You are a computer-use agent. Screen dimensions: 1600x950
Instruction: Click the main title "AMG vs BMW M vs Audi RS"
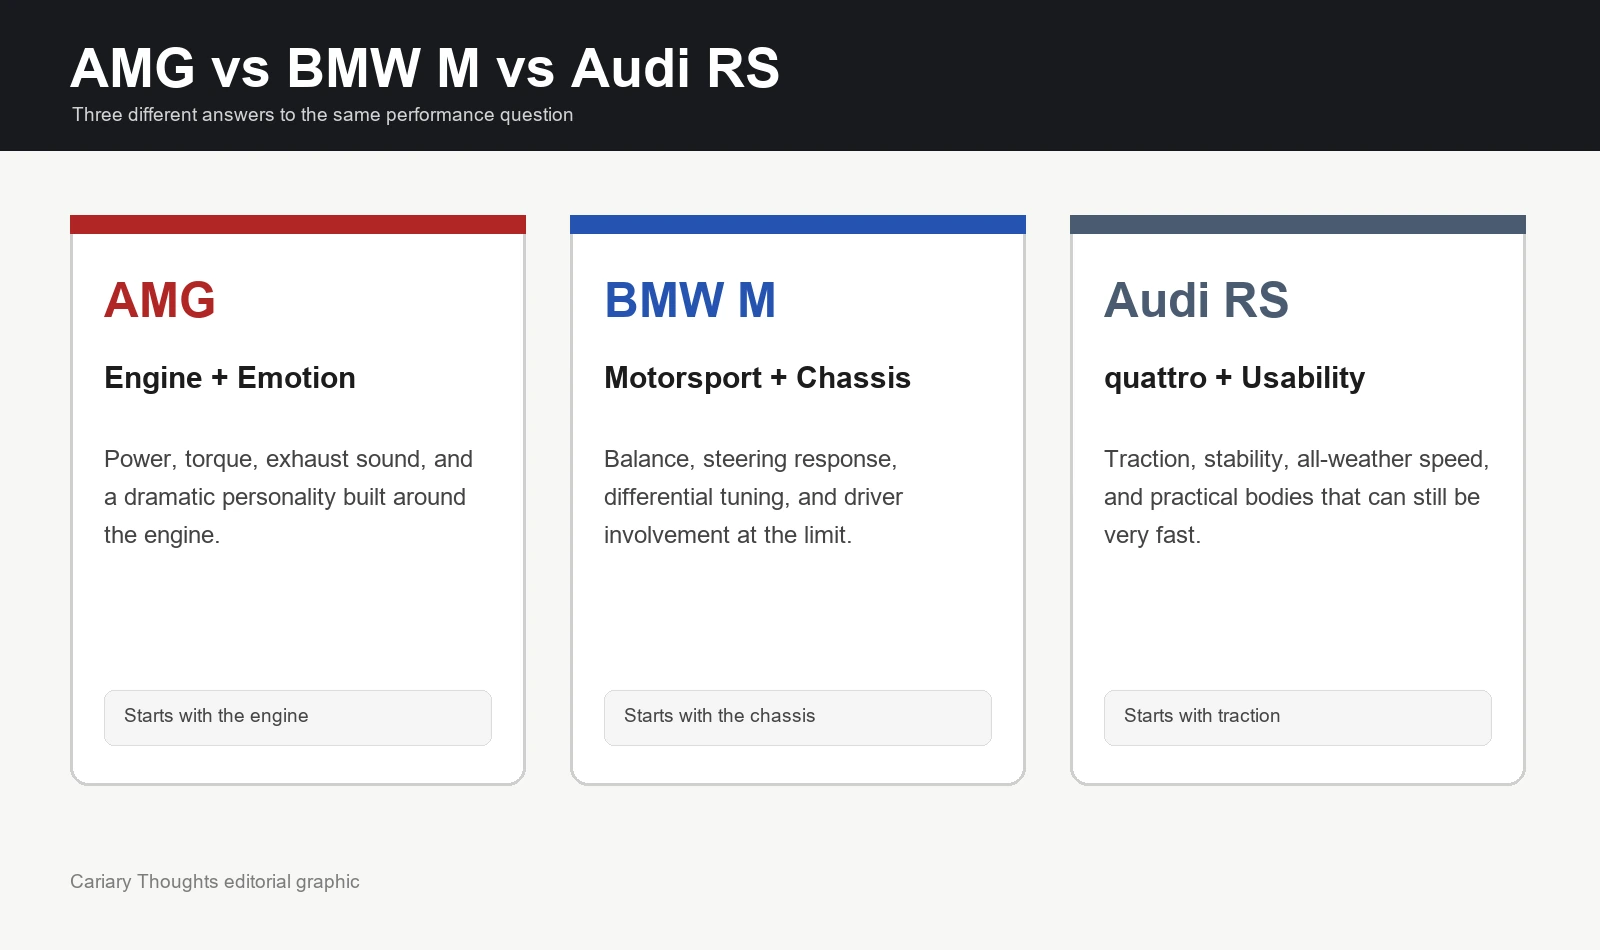[x=425, y=68]
